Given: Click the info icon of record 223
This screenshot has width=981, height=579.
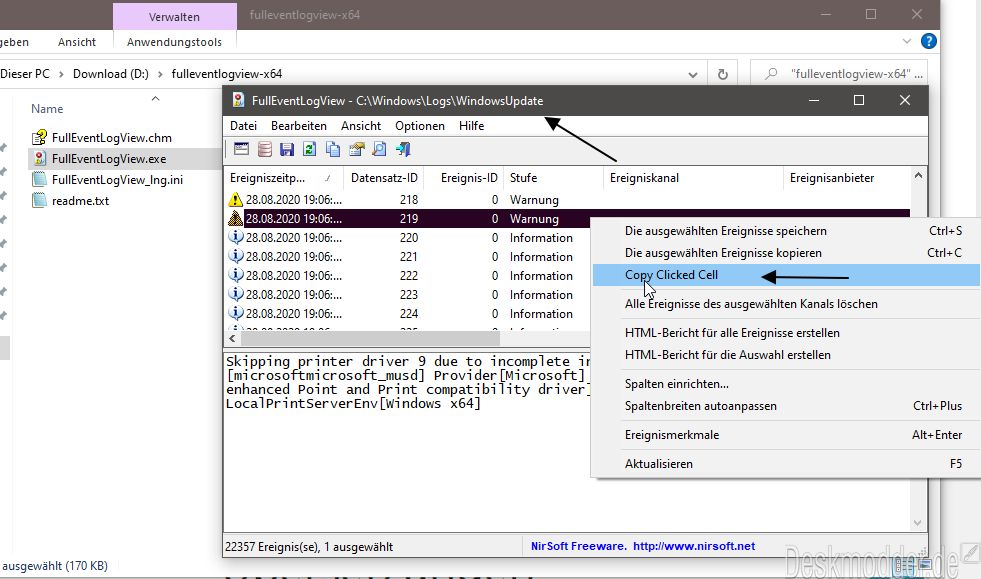Looking at the screenshot, I should click(235, 294).
